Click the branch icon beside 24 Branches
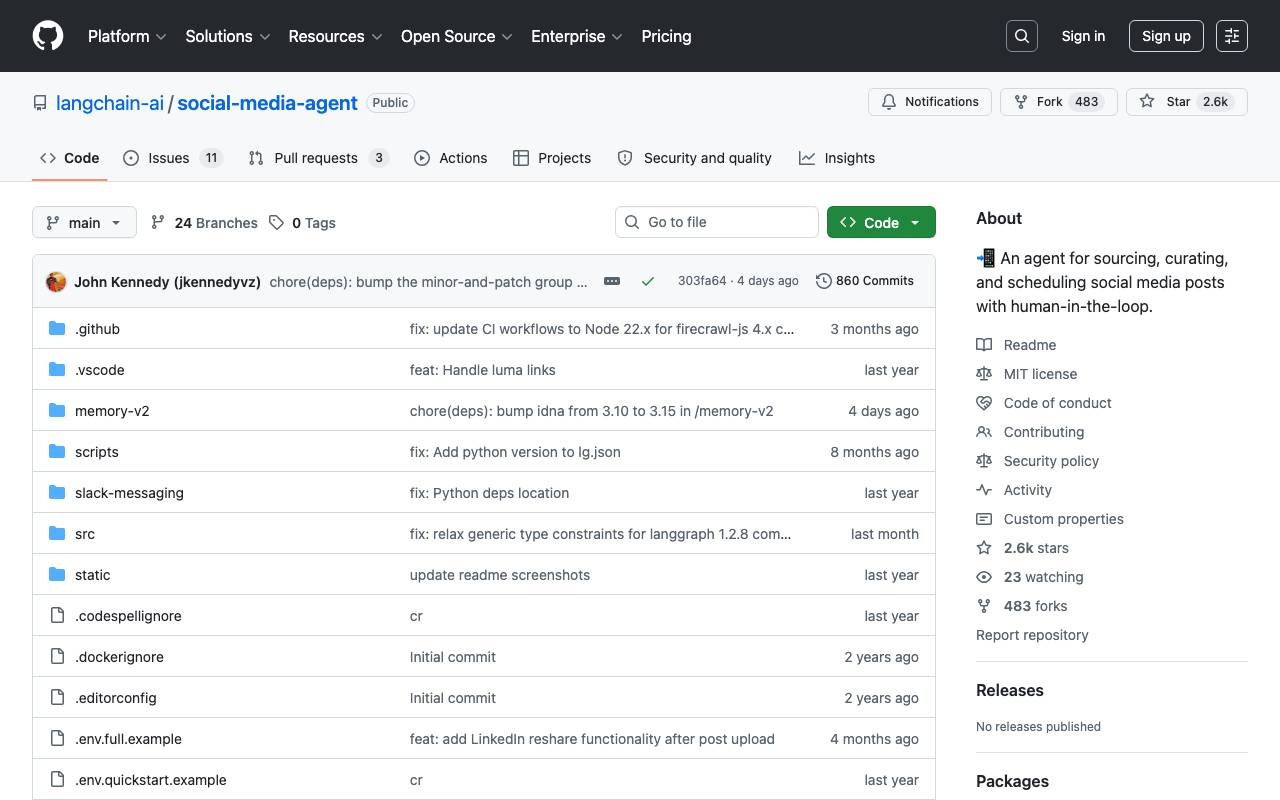Screen dimensions: 1280x800 [158, 223]
